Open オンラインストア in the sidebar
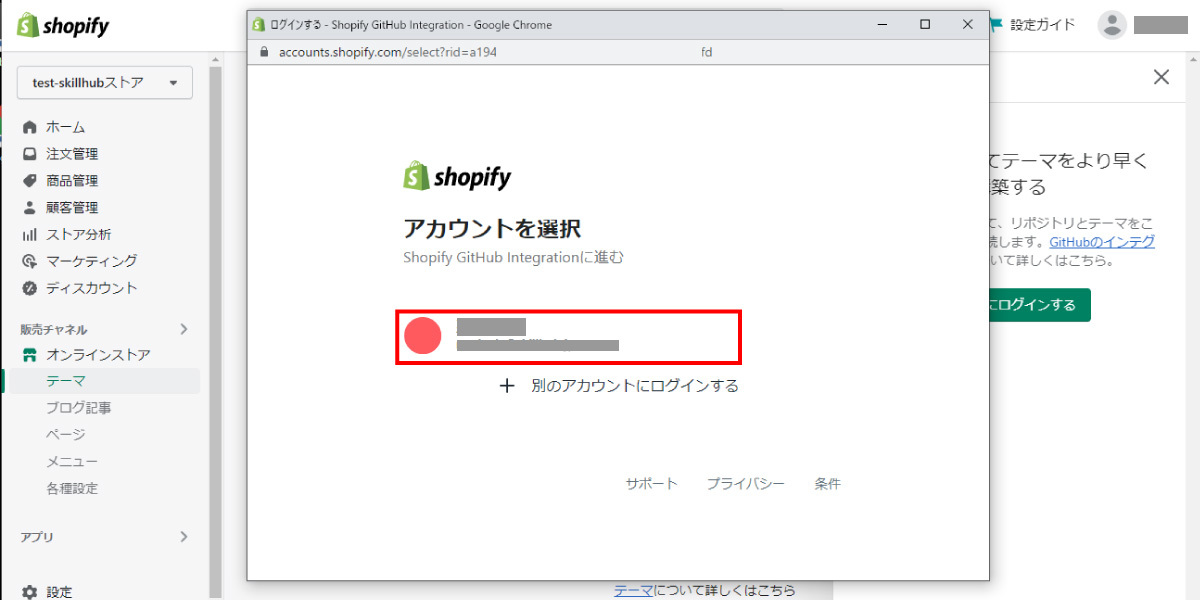Viewport: 1200px width, 600px height. pos(98,355)
